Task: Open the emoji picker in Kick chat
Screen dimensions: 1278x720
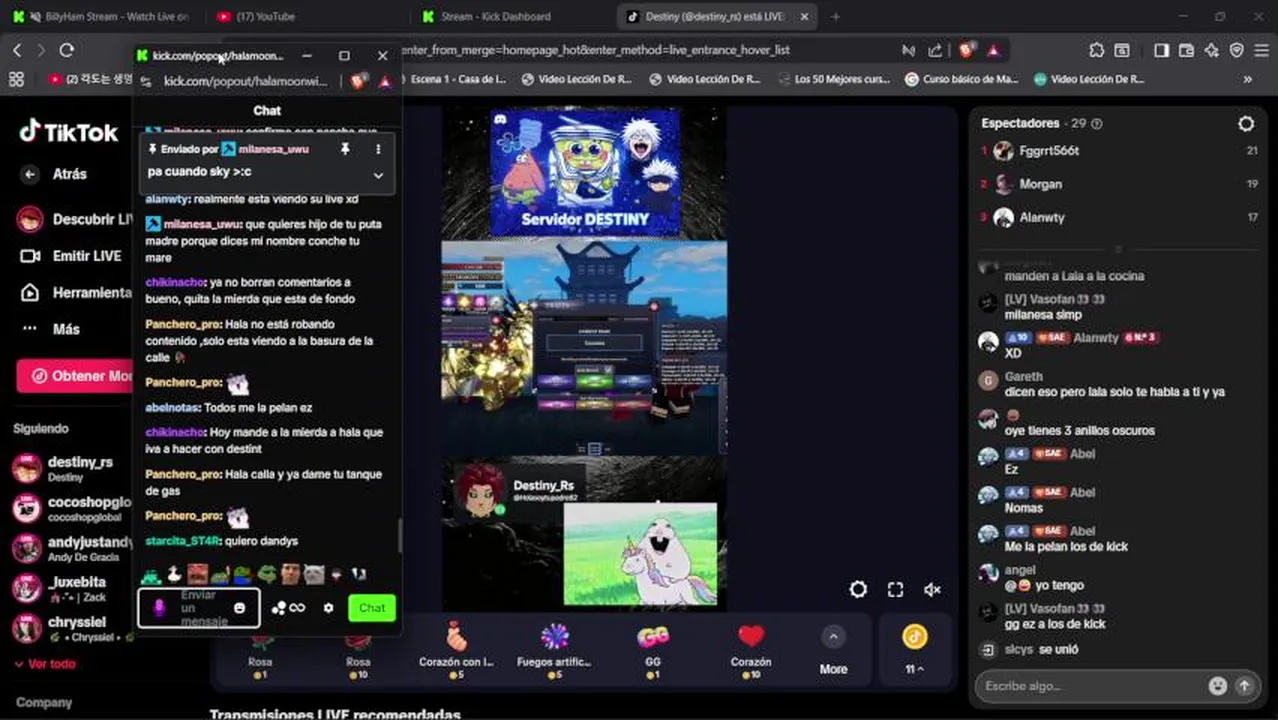Action: click(x=240, y=608)
